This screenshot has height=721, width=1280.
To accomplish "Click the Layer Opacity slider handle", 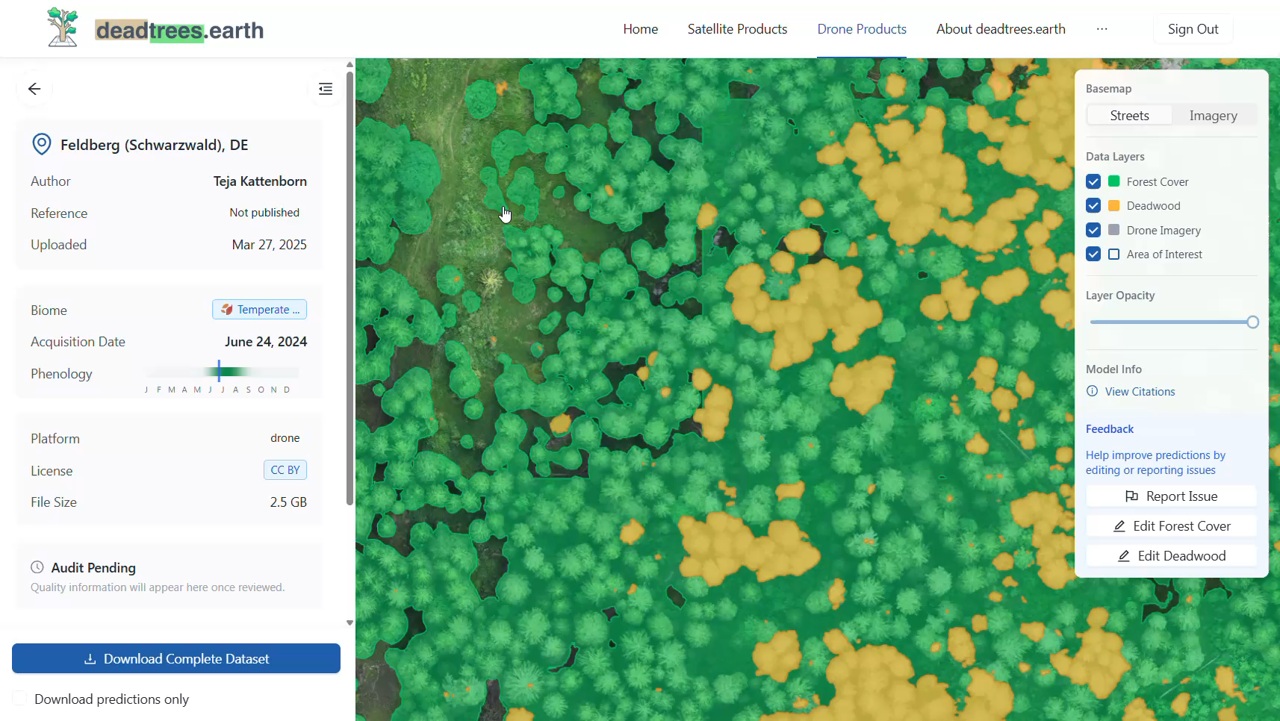I will point(1252,322).
